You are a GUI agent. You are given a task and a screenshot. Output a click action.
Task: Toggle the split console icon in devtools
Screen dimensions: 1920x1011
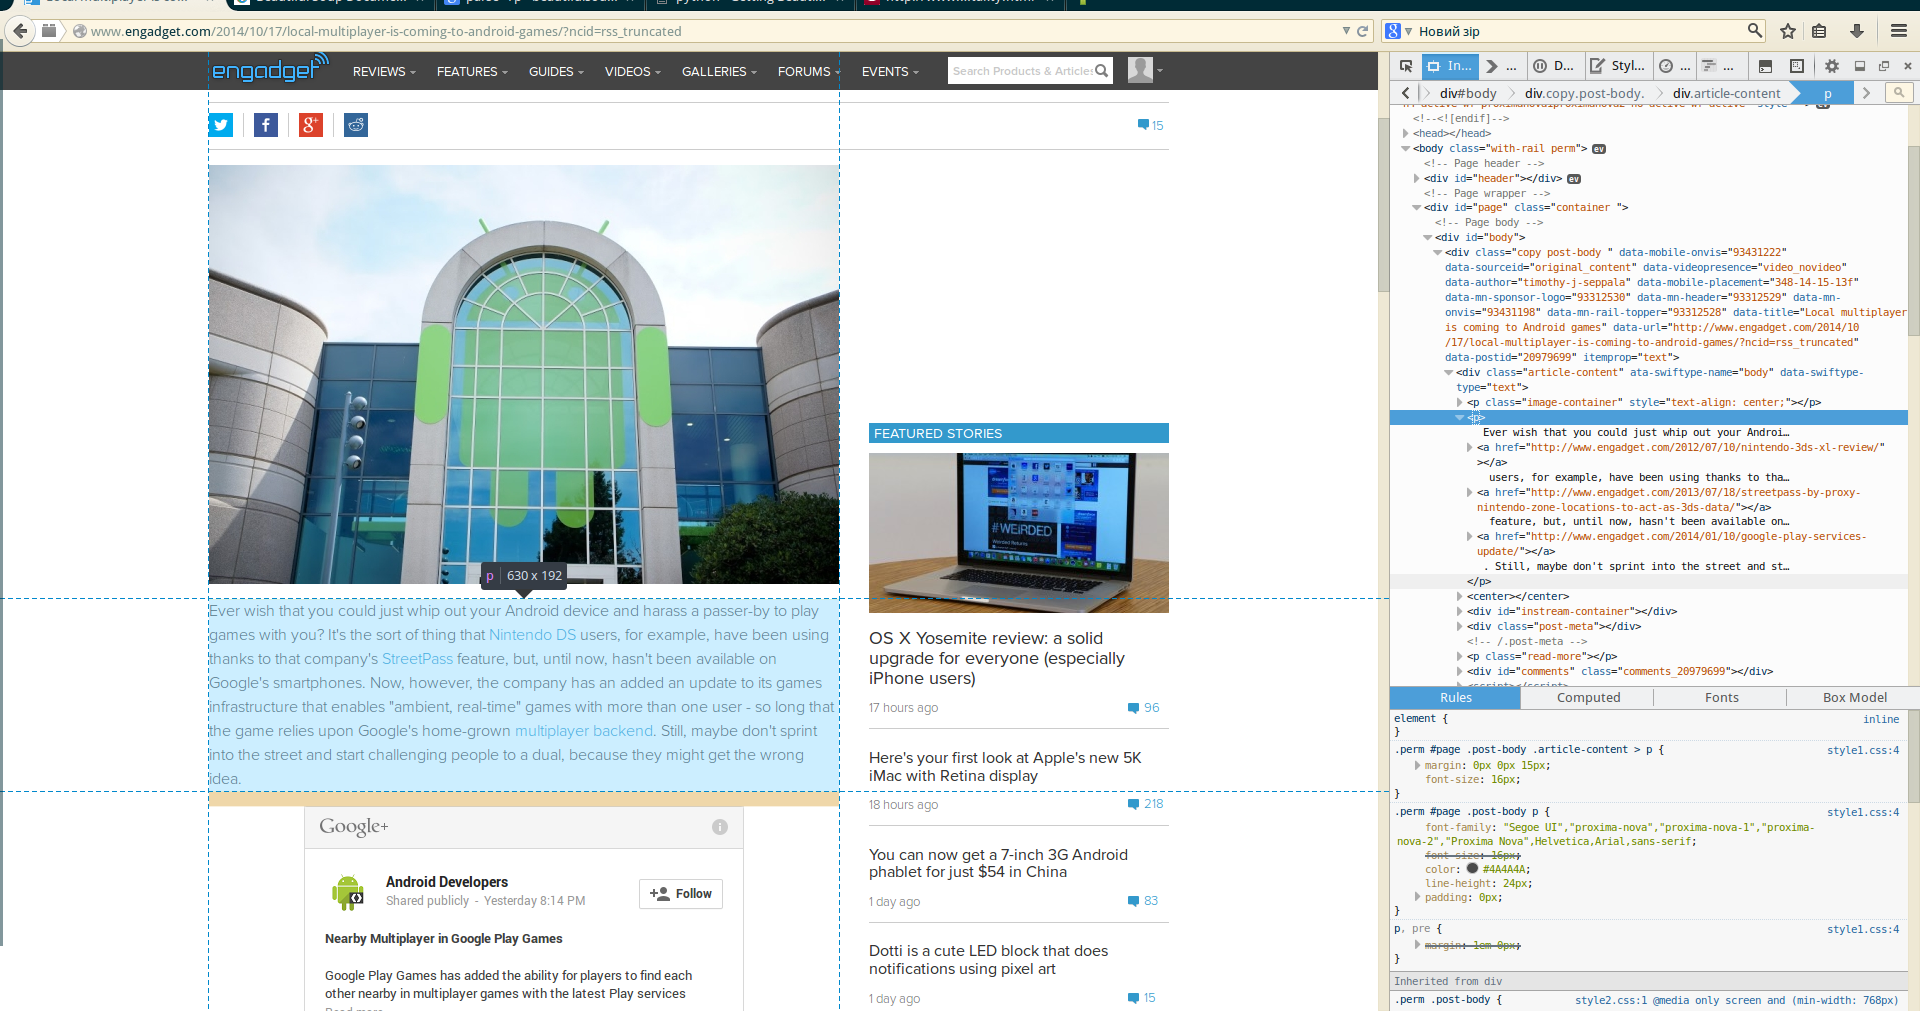[1765, 66]
